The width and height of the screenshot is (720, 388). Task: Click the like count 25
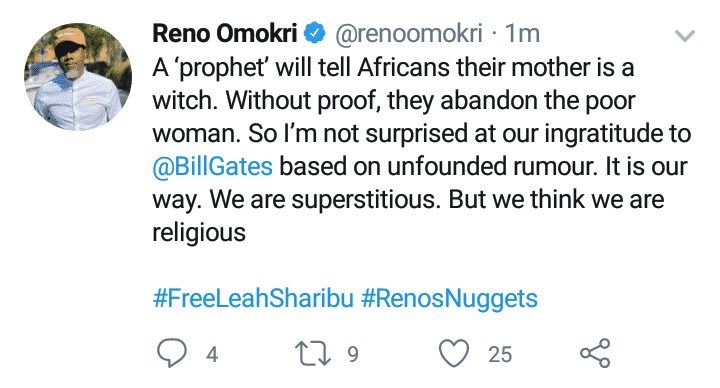click(500, 354)
